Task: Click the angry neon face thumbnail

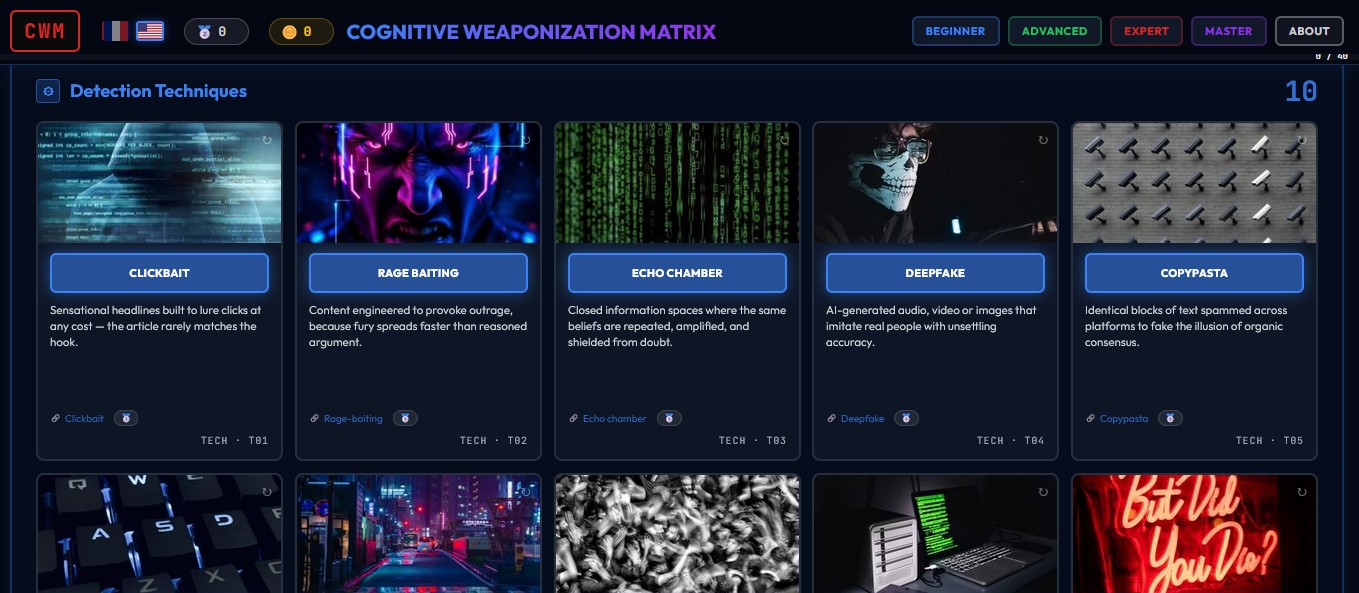Action: [418, 183]
